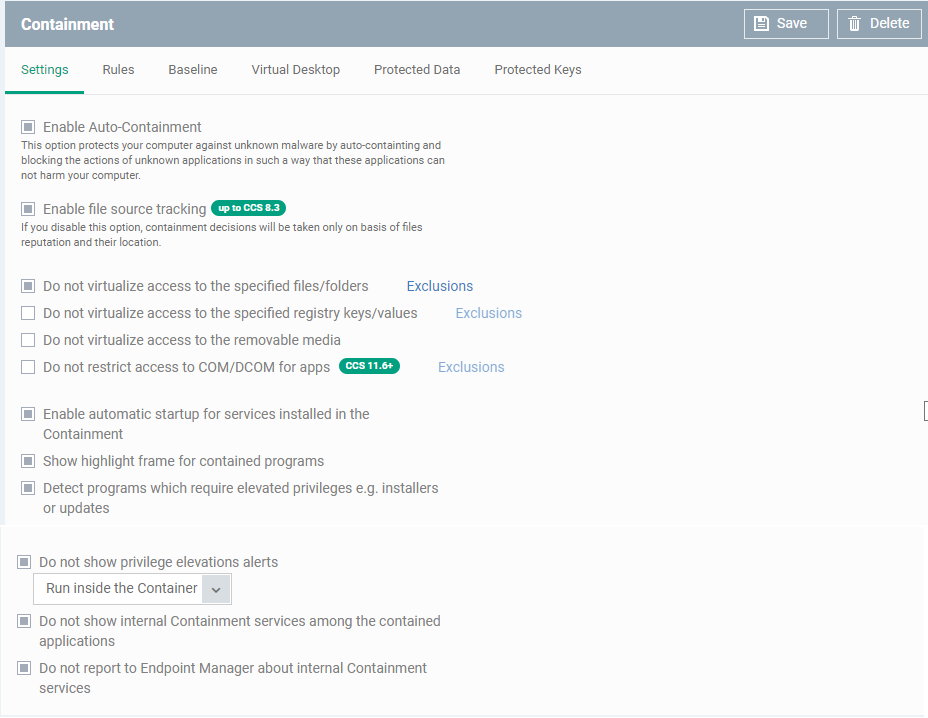Open Exclusions link for COM/DCOM apps

[471, 367]
